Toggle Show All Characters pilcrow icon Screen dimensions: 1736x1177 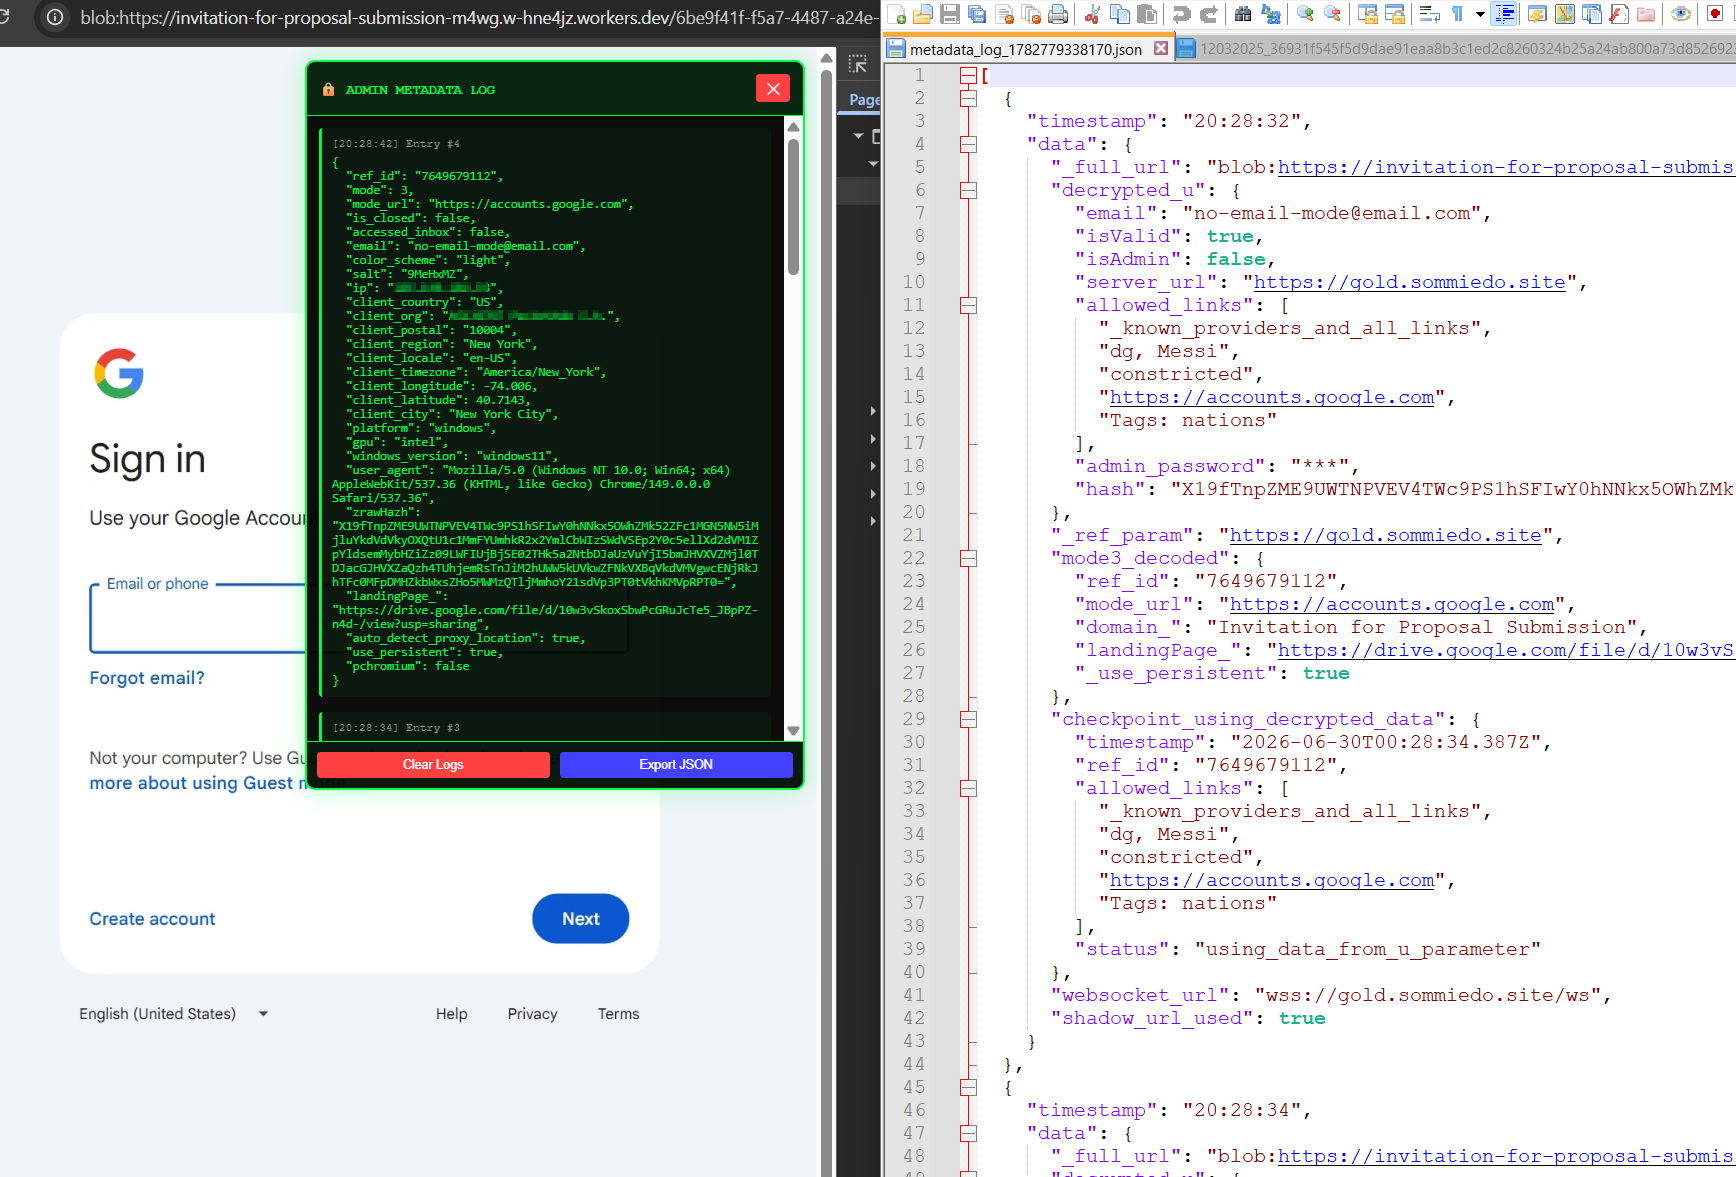point(1457,14)
